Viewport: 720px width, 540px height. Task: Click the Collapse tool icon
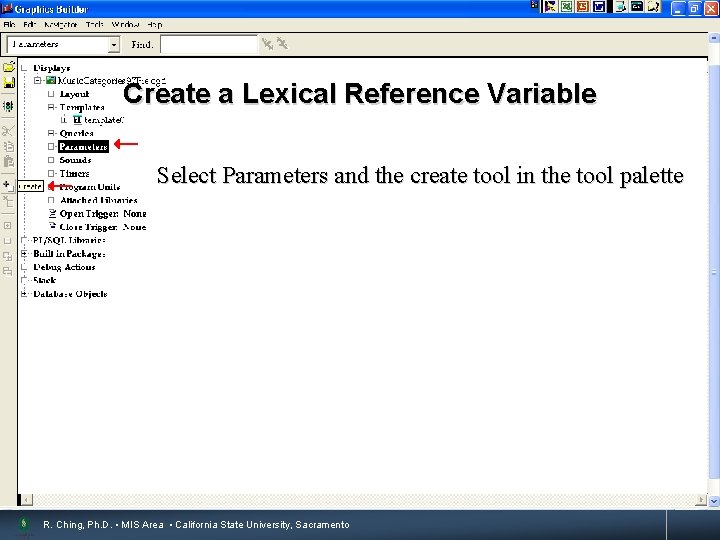7,241
